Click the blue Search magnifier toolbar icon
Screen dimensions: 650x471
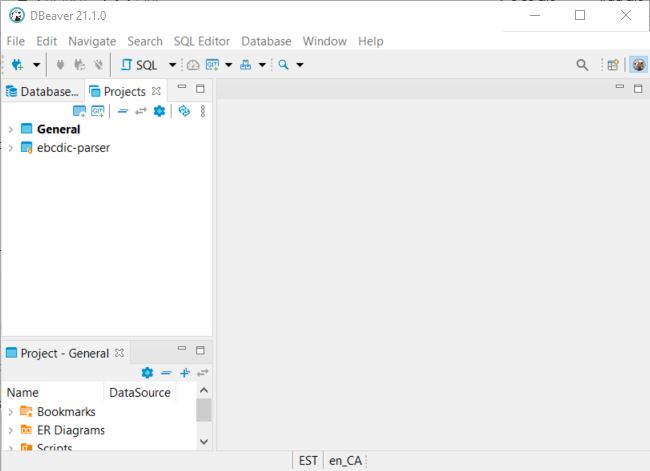[284, 65]
